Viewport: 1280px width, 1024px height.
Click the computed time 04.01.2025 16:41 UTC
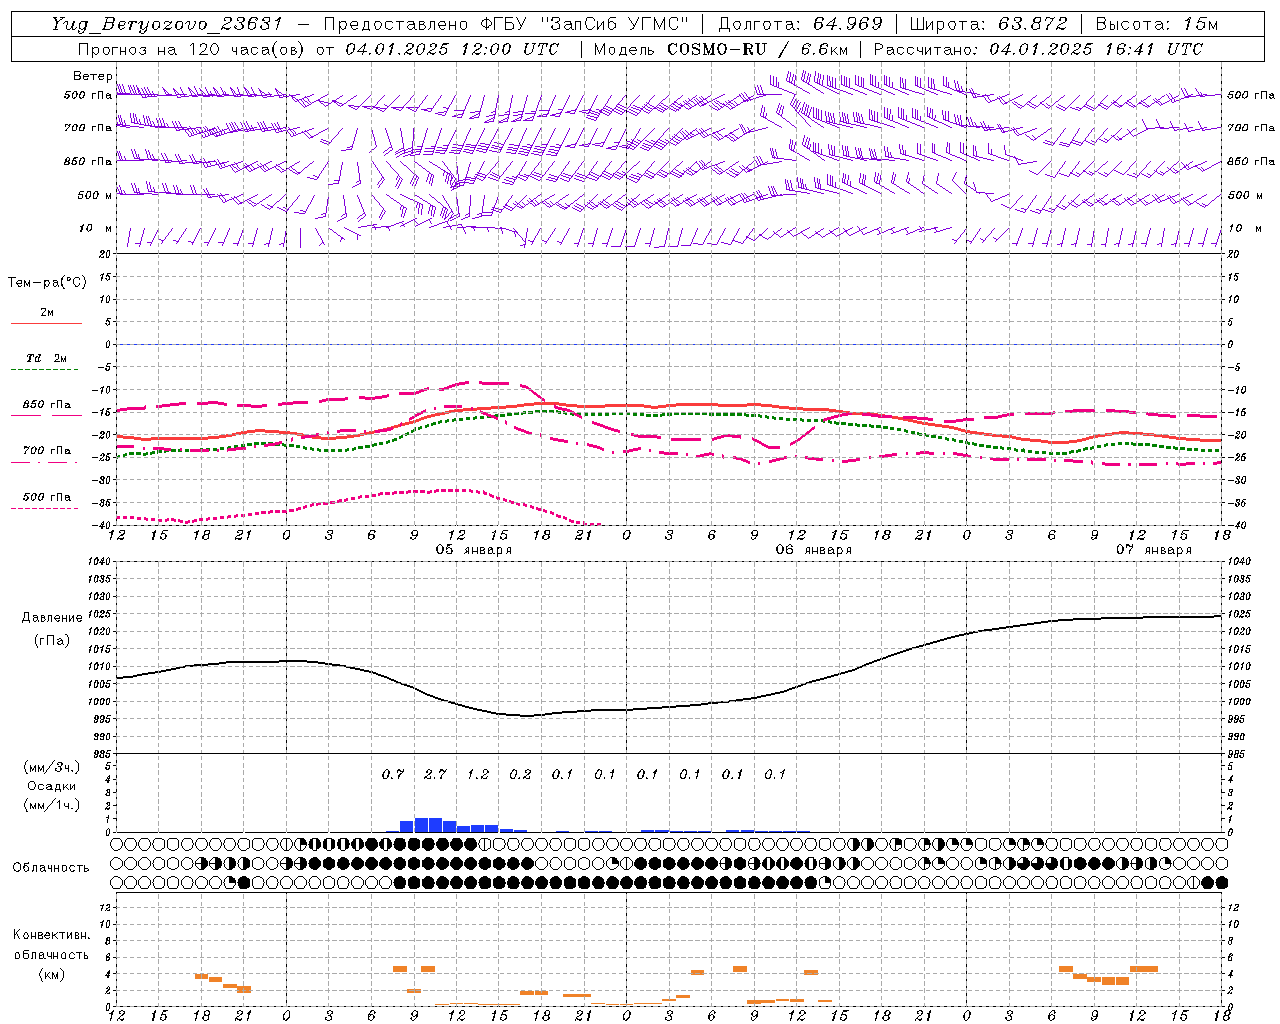pyautogui.click(x=1096, y=49)
